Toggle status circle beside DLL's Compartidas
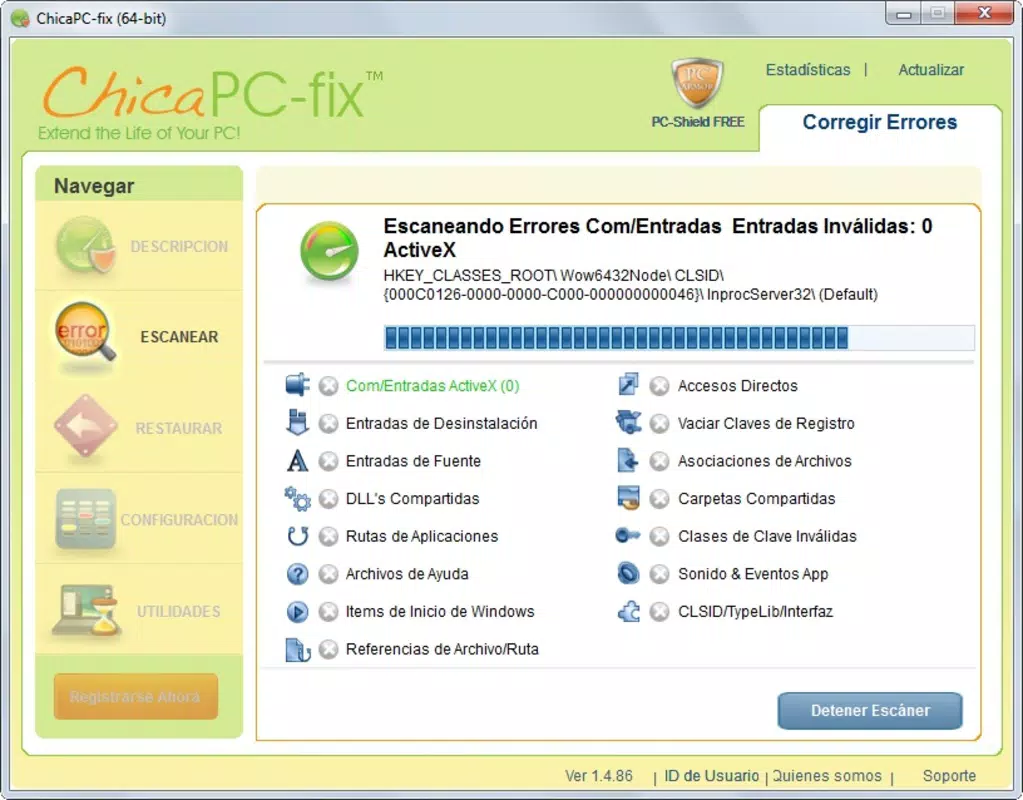This screenshot has height=800, width=1023. (x=329, y=499)
